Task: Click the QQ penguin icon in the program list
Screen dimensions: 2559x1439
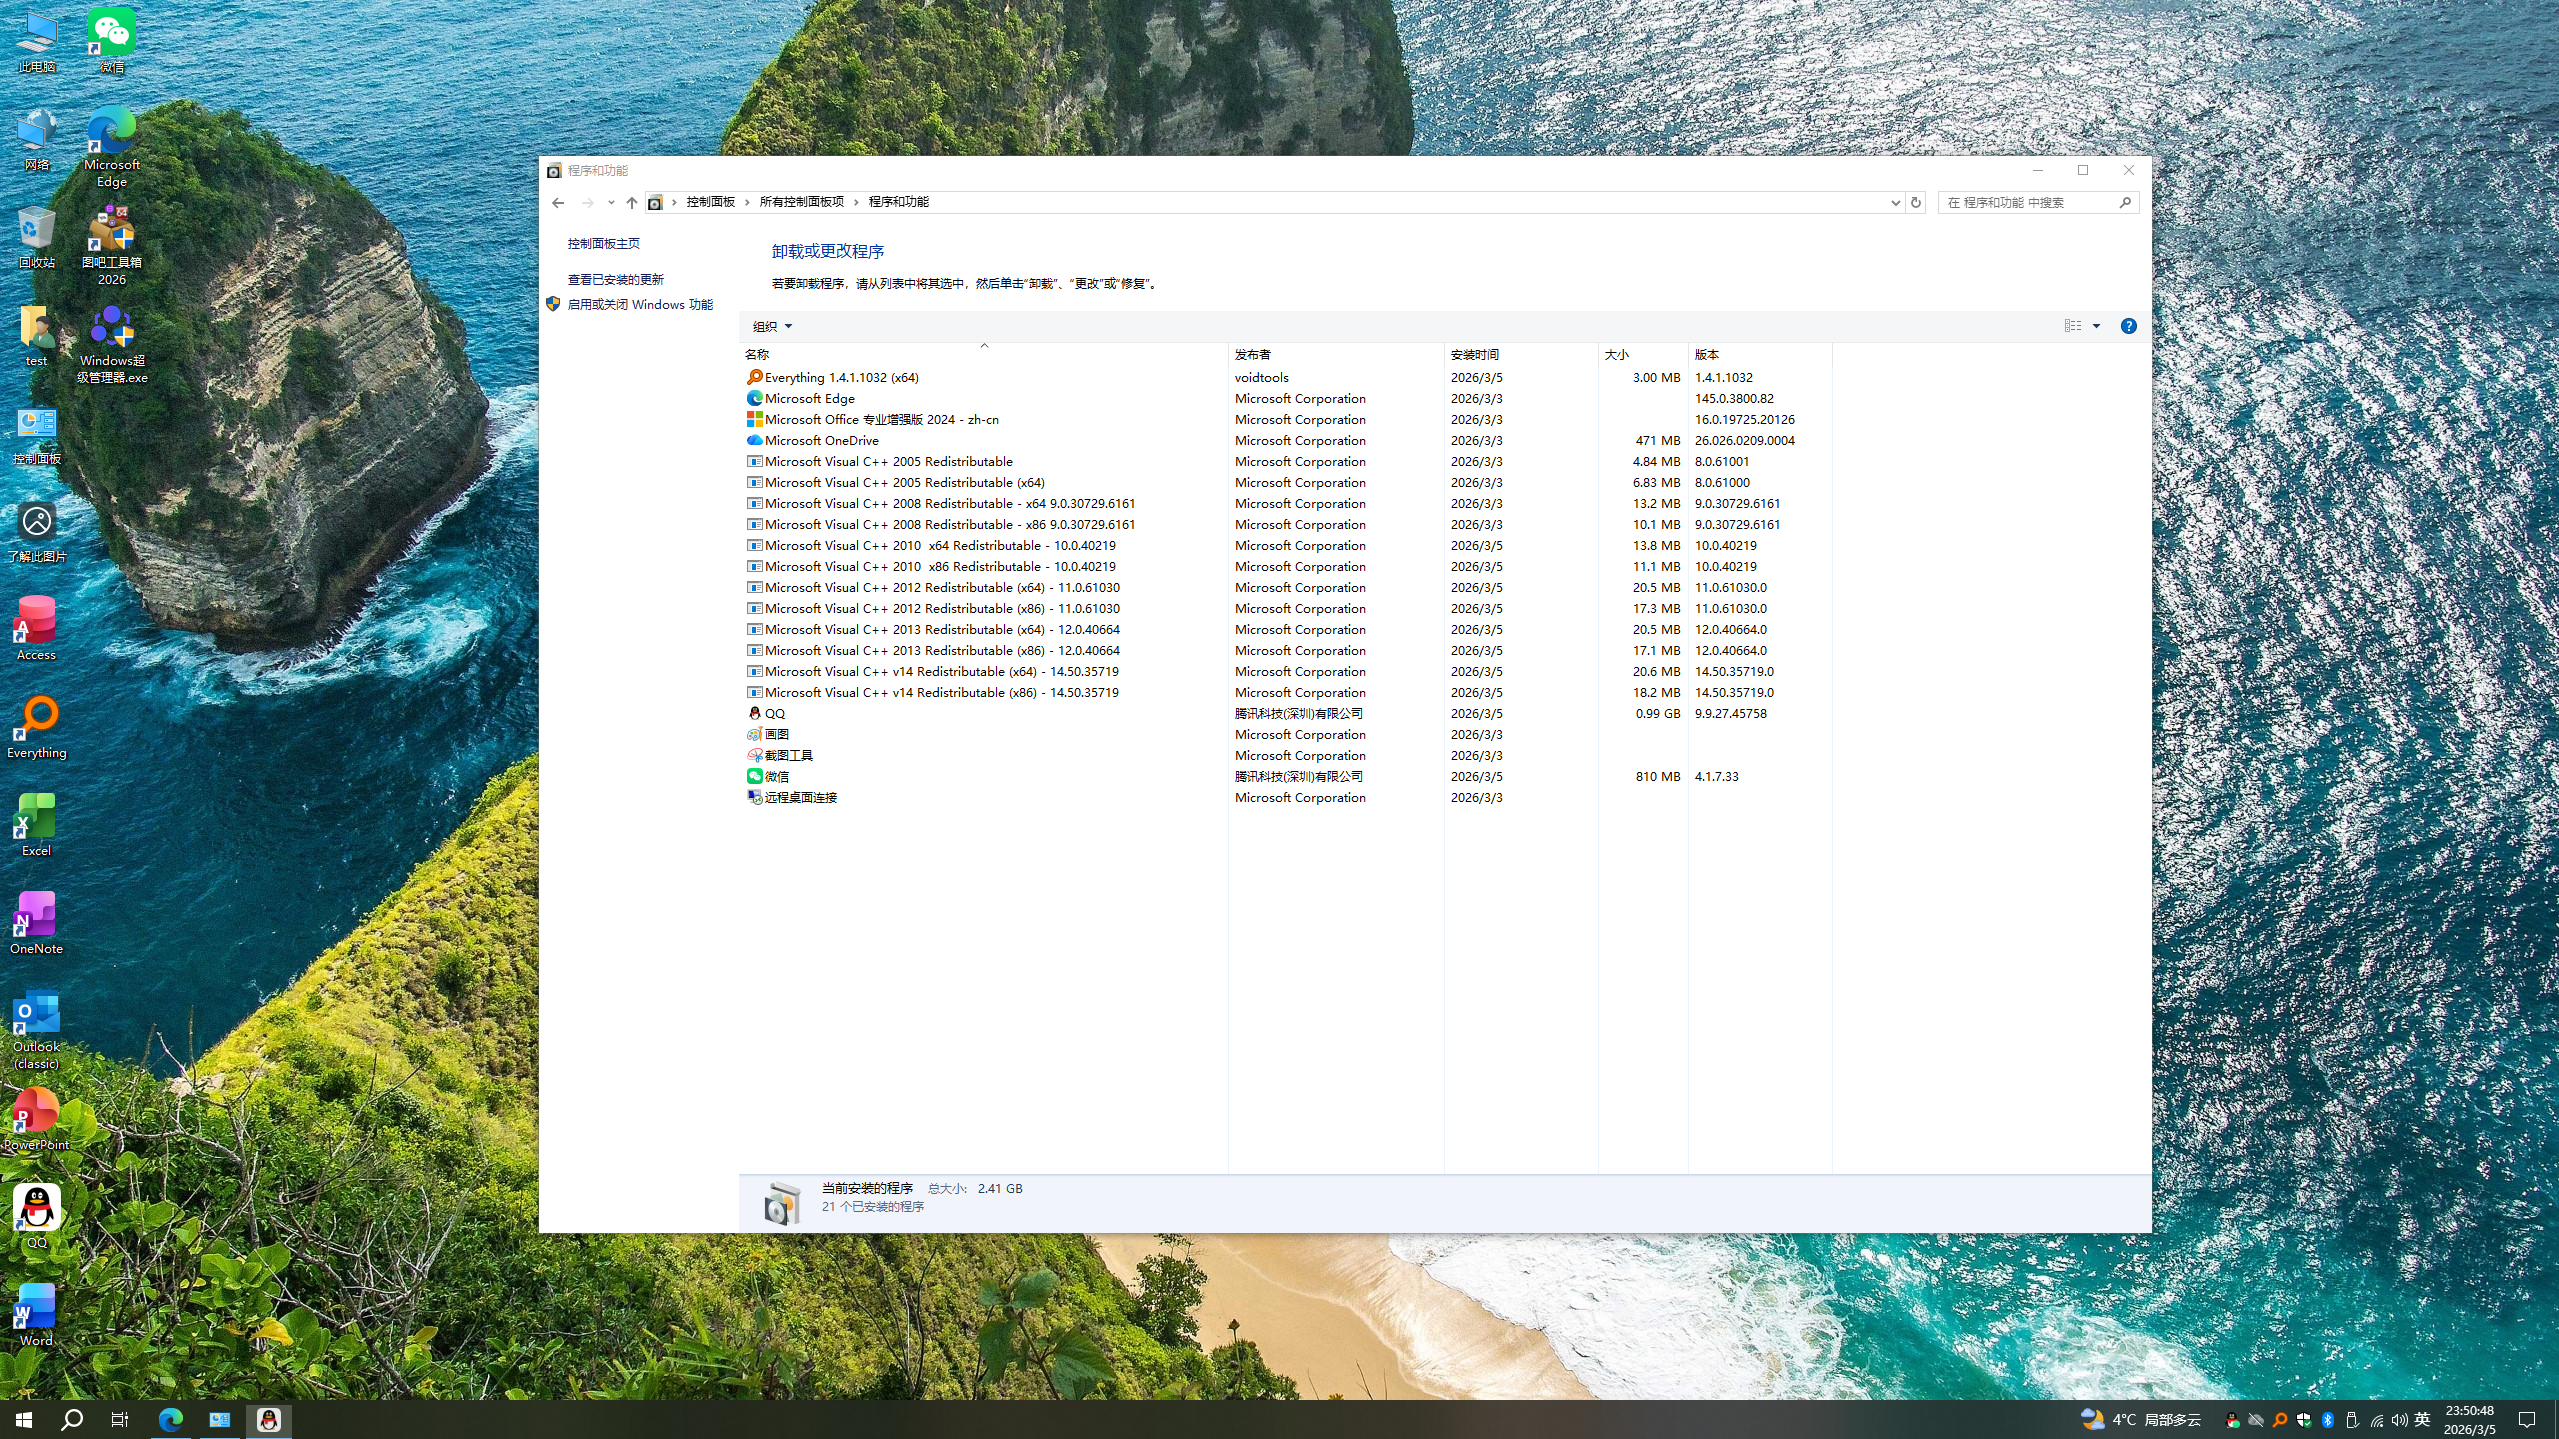Action: pos(754,713)
